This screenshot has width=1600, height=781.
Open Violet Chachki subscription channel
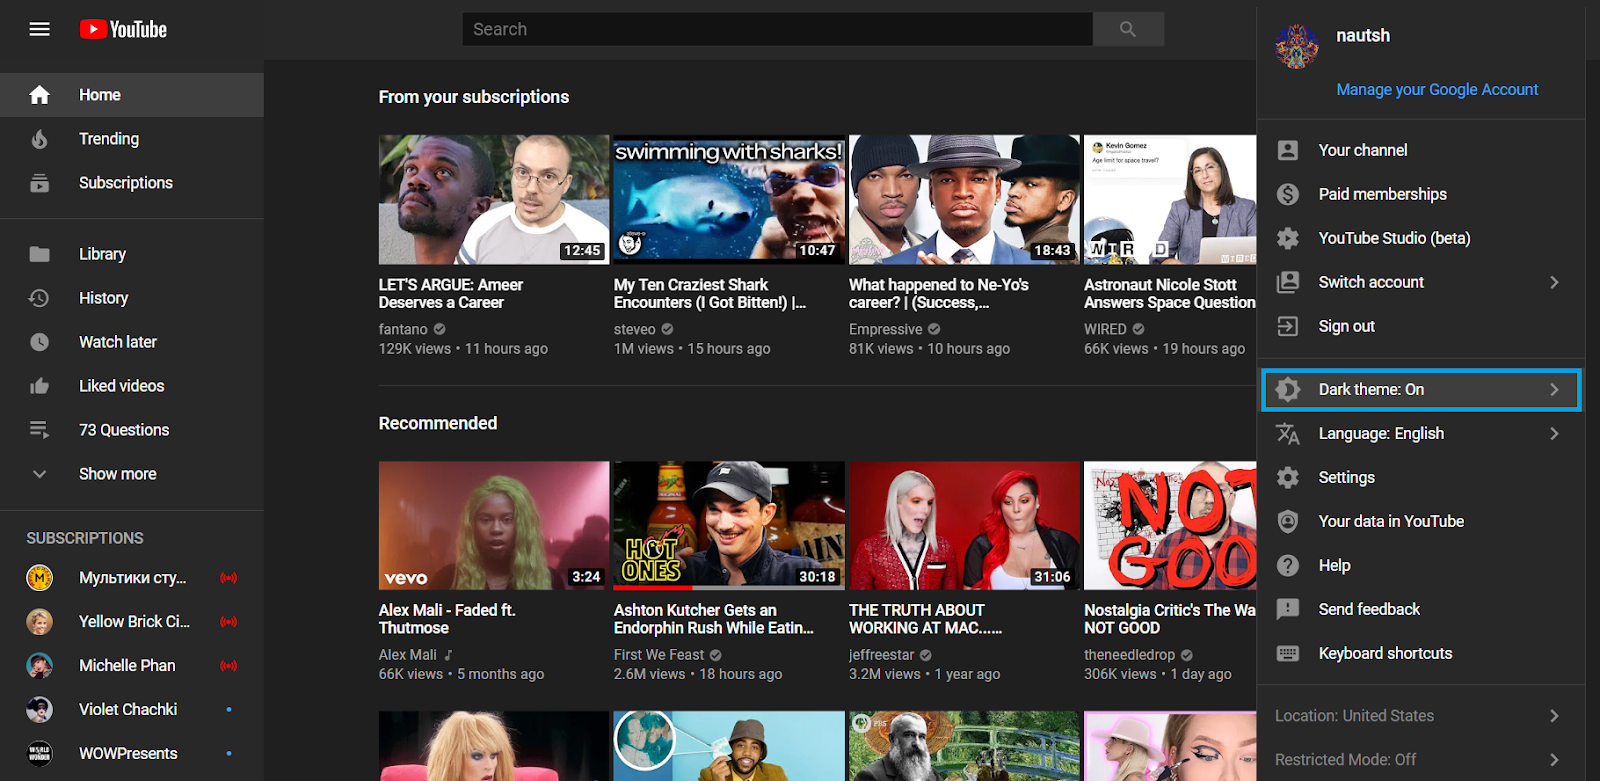pyautogui.click(x=132, y=709)
